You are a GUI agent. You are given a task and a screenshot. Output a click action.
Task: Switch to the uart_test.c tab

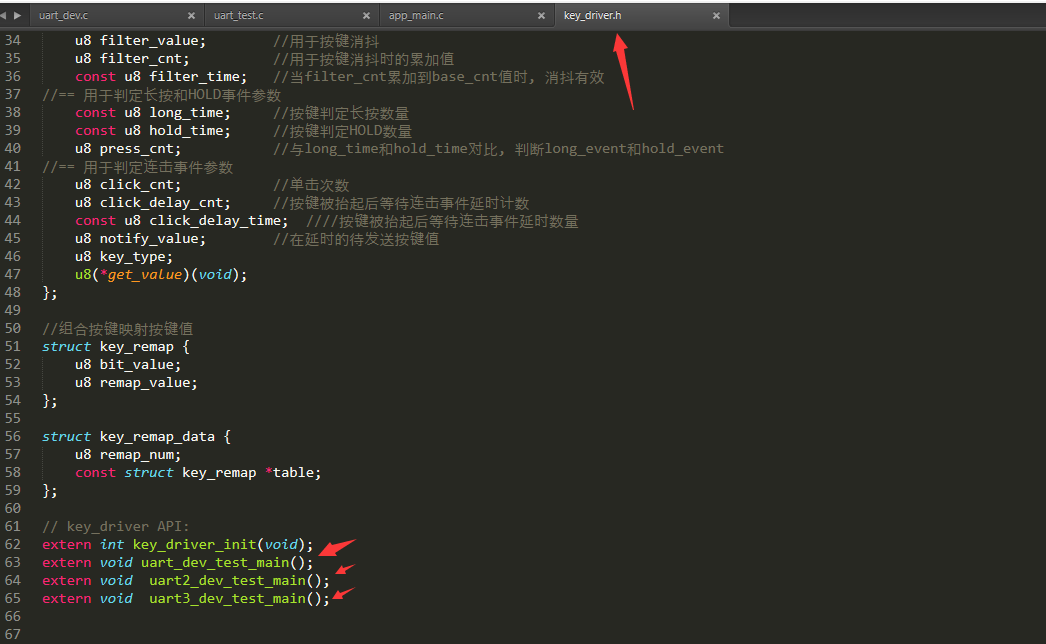[245, 15]
